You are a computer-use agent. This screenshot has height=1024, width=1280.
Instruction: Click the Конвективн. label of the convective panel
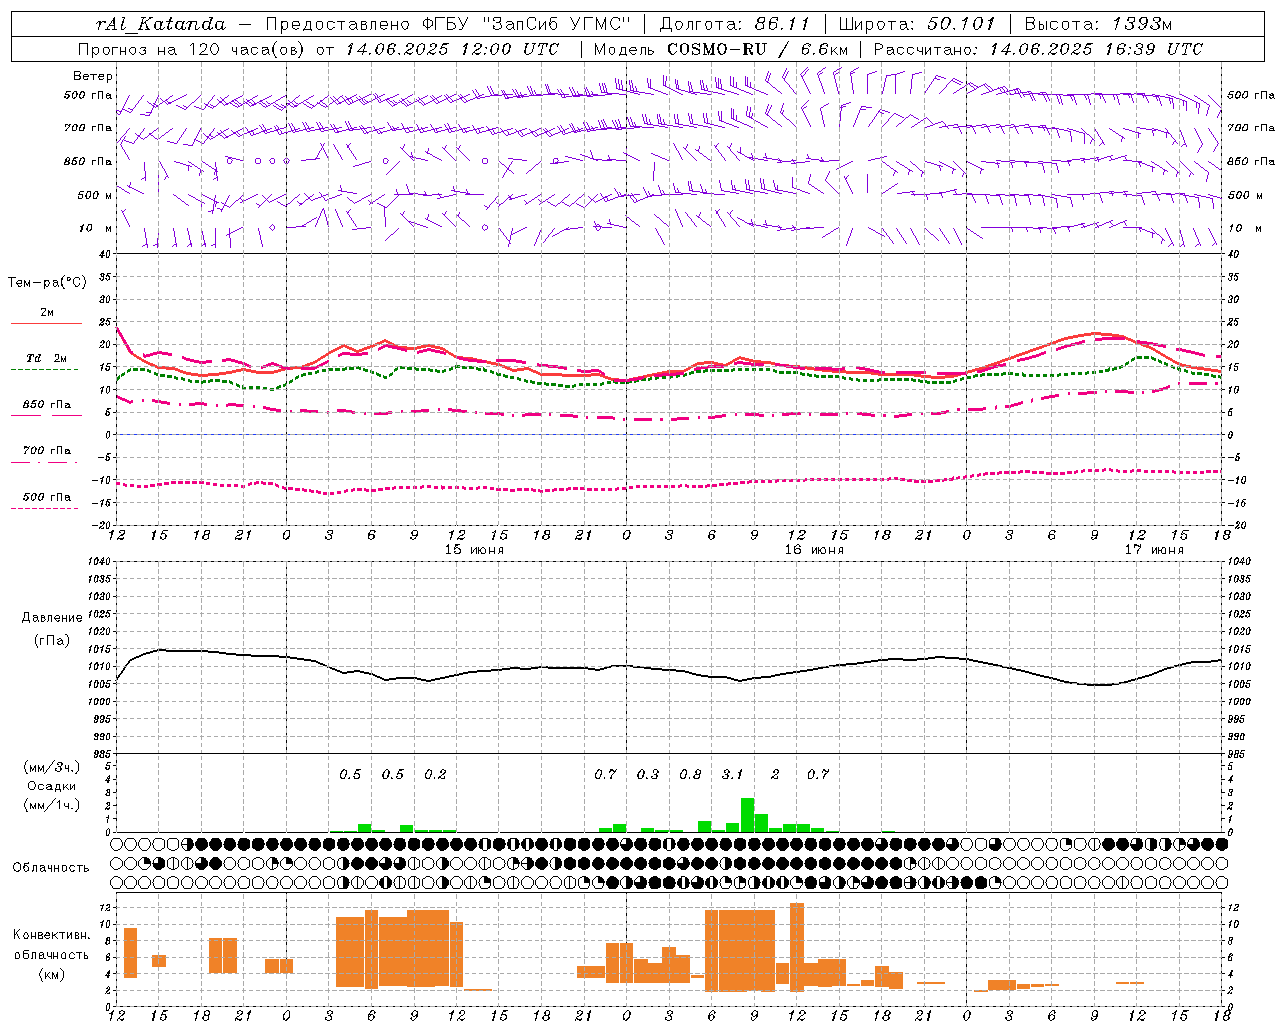(x=52, y=935)
